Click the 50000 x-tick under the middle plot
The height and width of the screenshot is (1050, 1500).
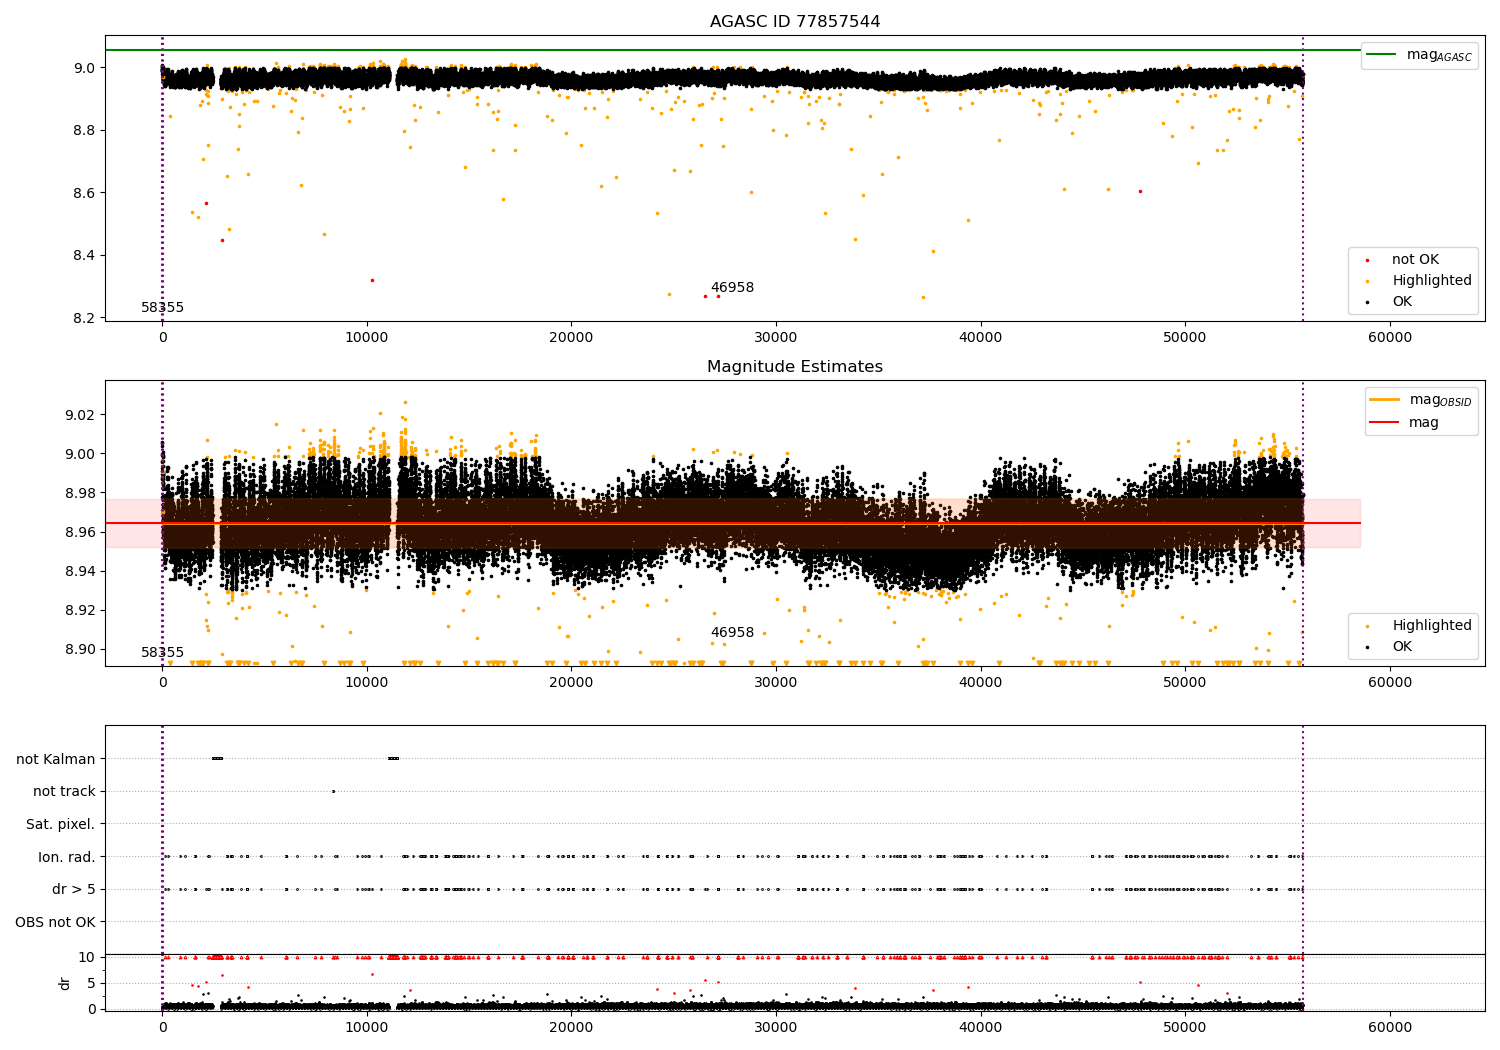pos(1185,683)
